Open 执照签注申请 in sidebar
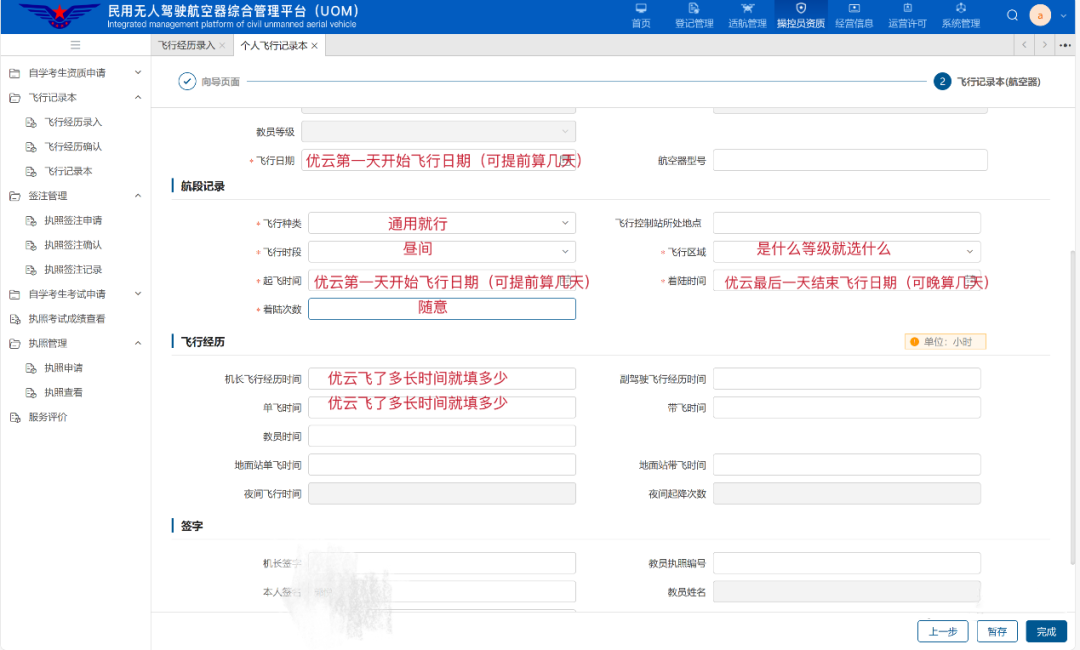Image resolution: width=1080 pixels, height=650 pixels. point(73,220)
